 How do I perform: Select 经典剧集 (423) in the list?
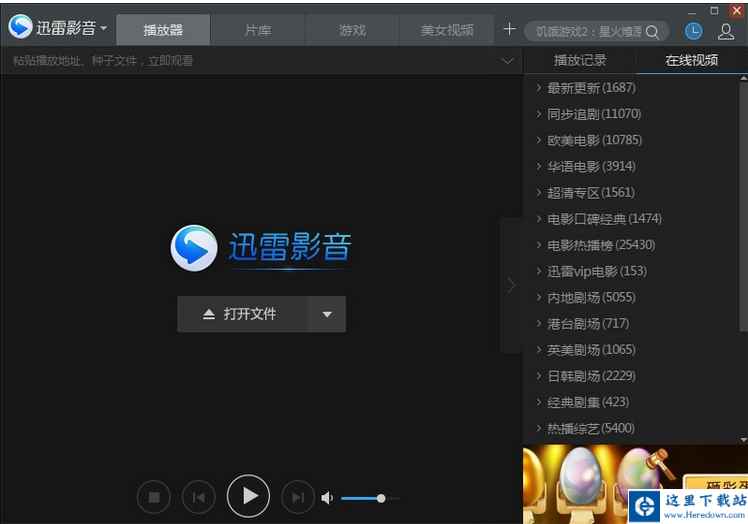click(582, 402)
